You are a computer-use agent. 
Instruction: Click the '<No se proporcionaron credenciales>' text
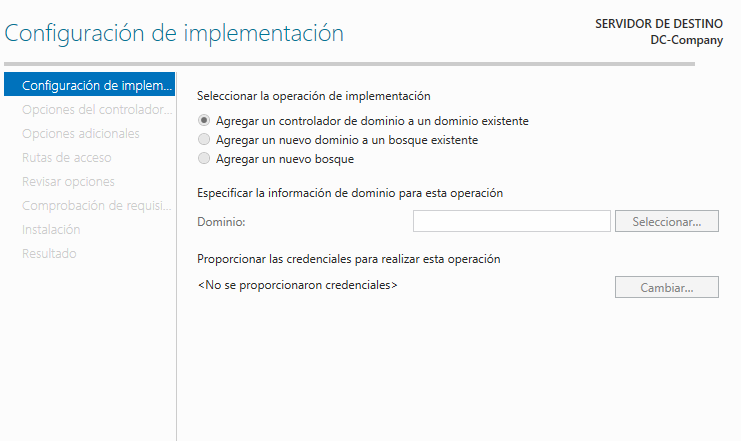[x=298, y=285]
